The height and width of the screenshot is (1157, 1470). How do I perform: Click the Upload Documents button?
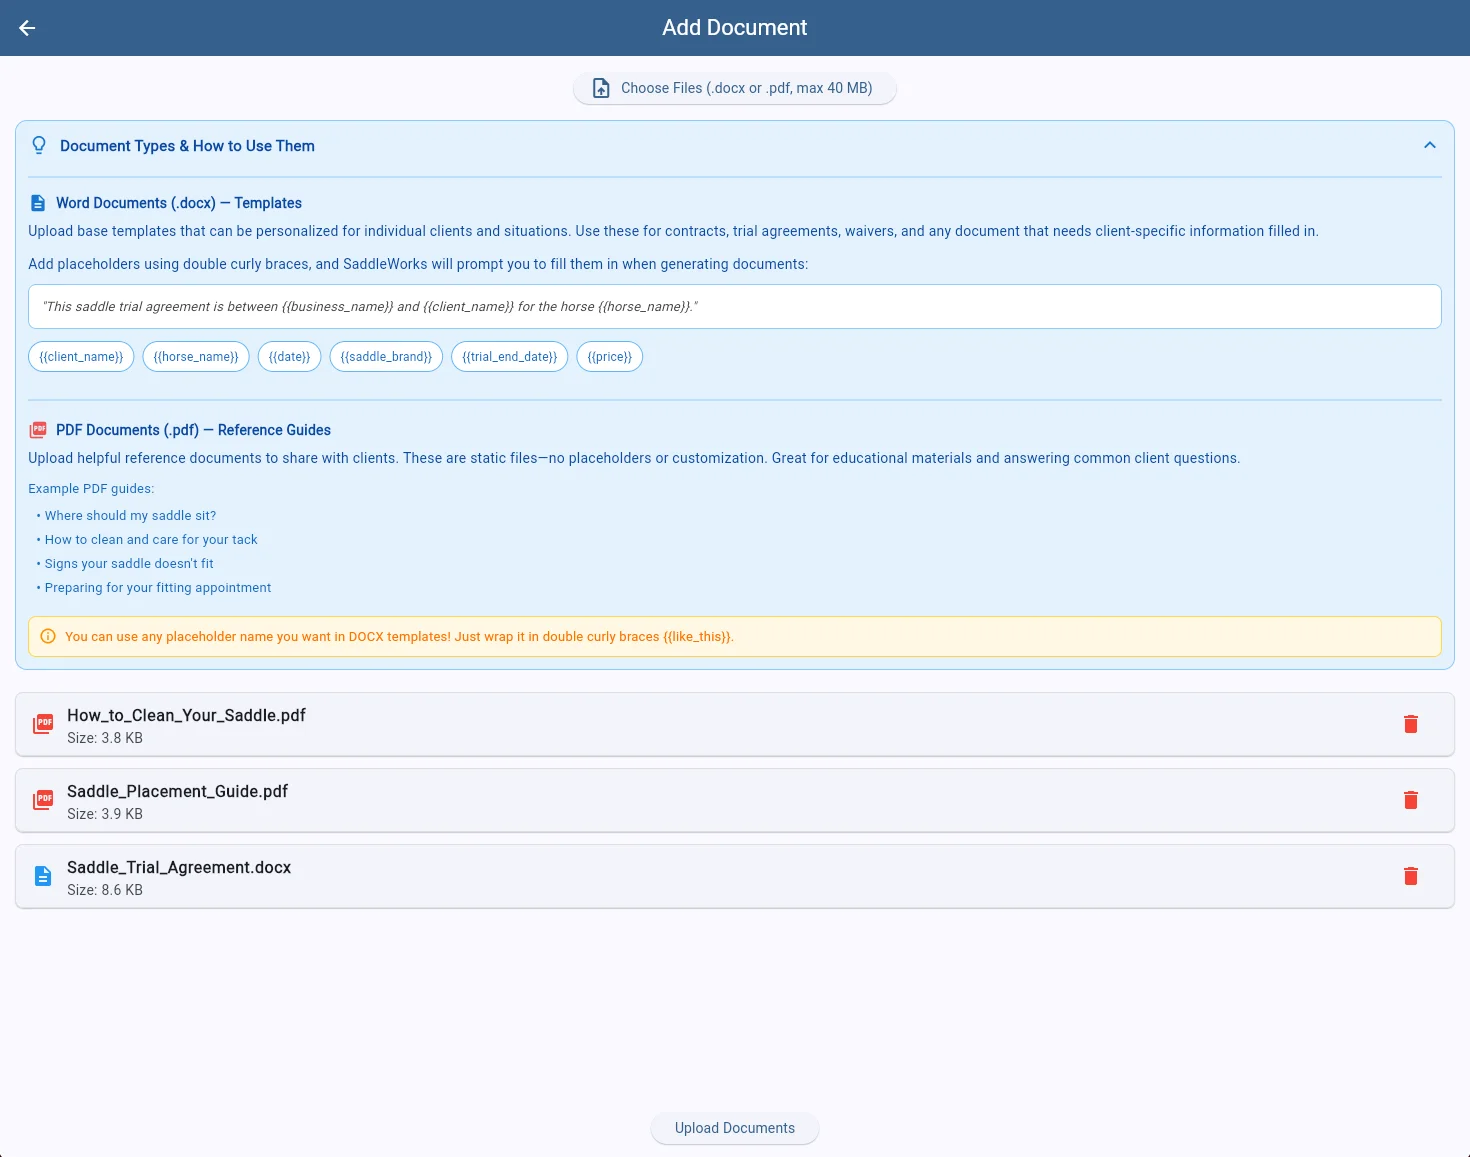click(734, 1127)
